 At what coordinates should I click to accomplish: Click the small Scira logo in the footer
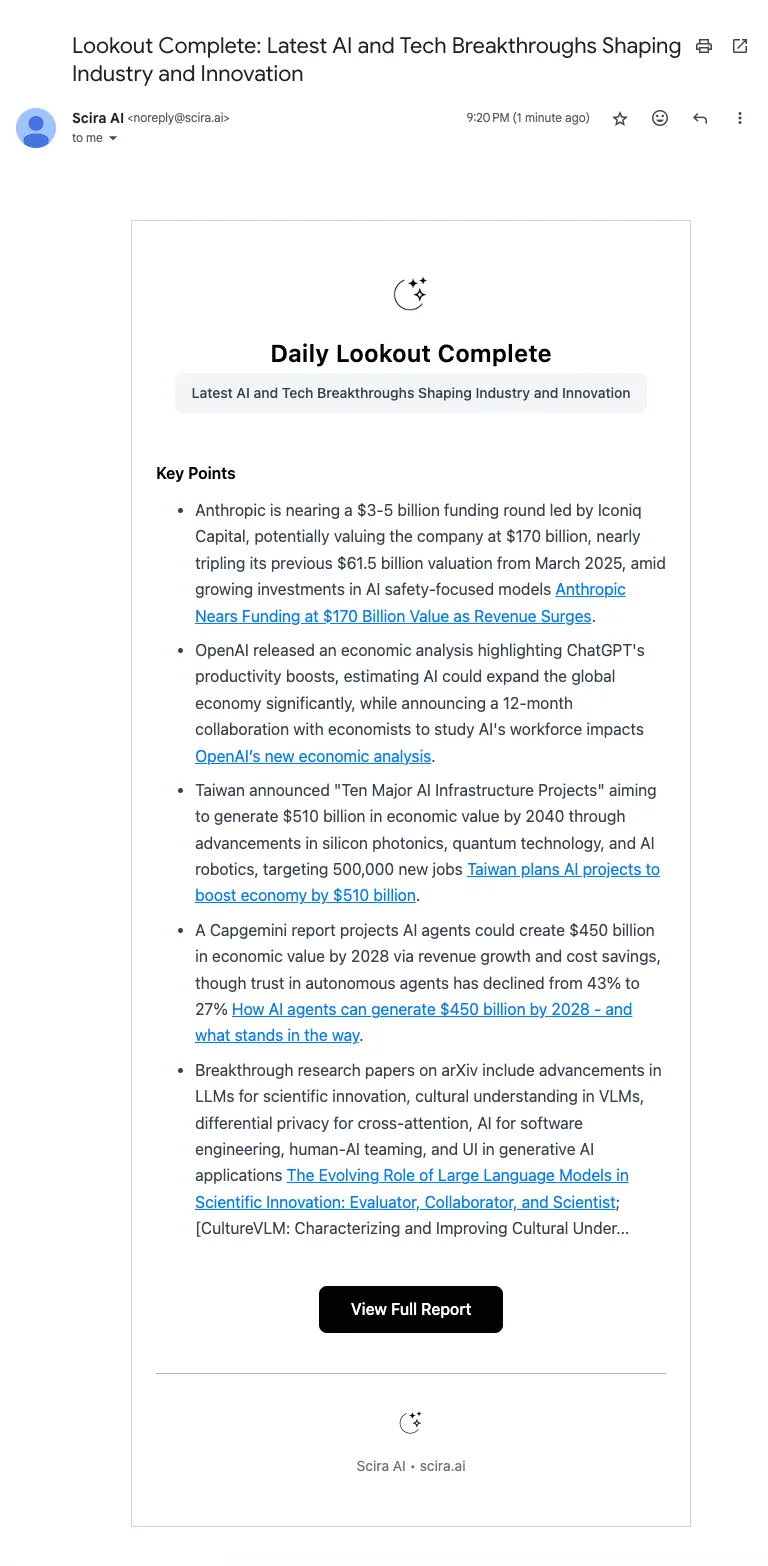point(410,1422)
